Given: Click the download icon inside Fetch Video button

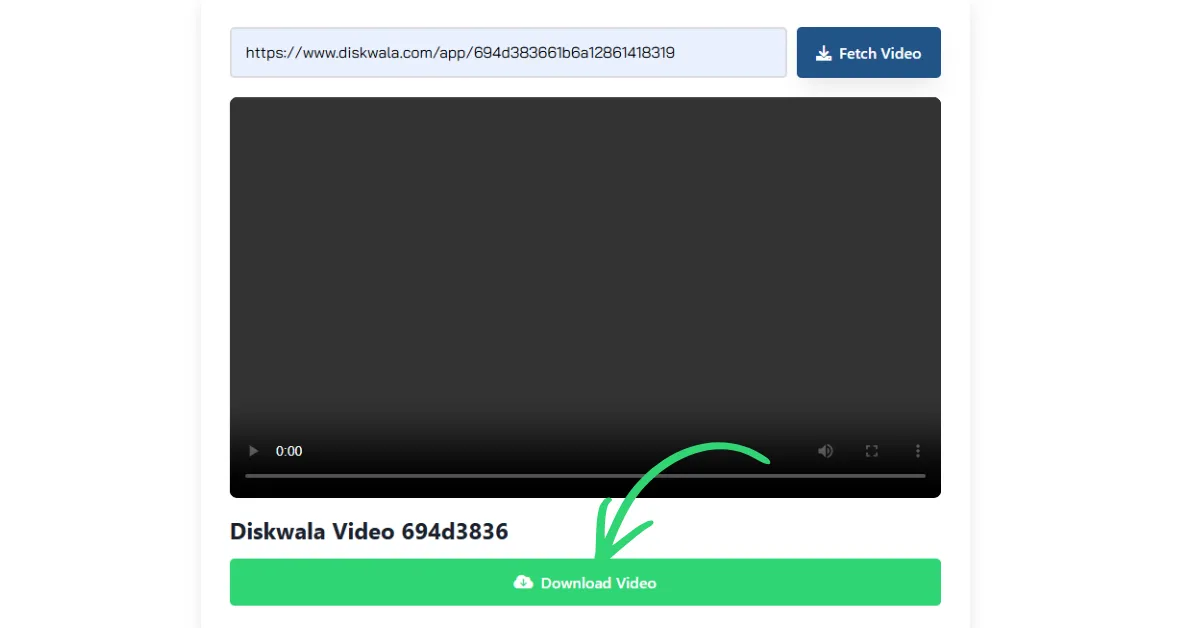Looking at the screenshot, I should [x=823, y=52].
